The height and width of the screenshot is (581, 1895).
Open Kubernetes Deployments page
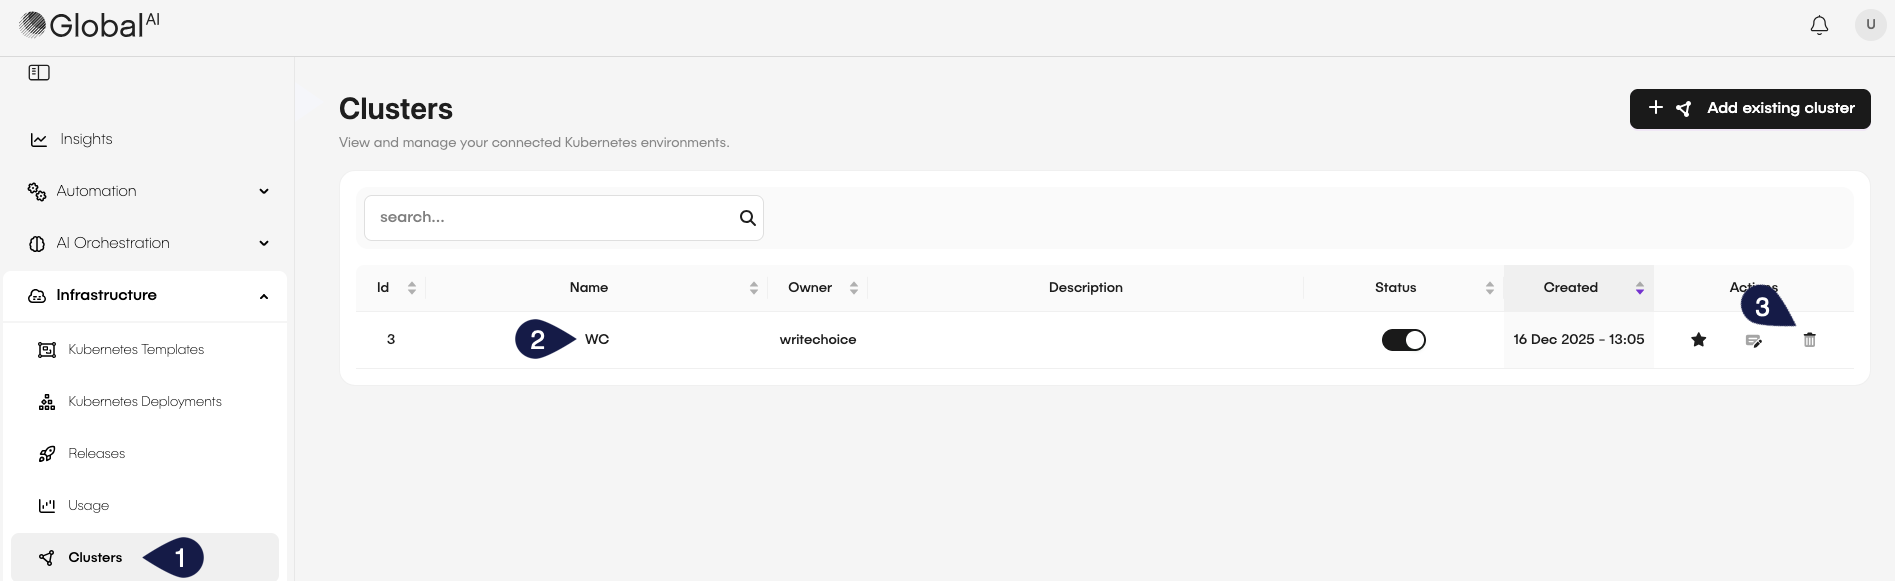pos(145,401)
